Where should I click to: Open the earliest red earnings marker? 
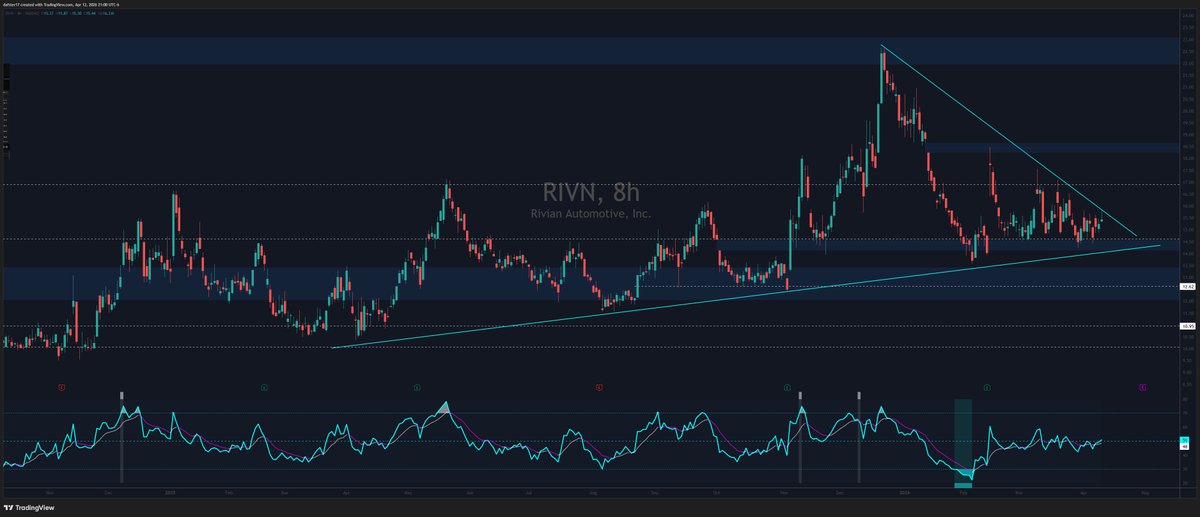click(x=62, y=385)
